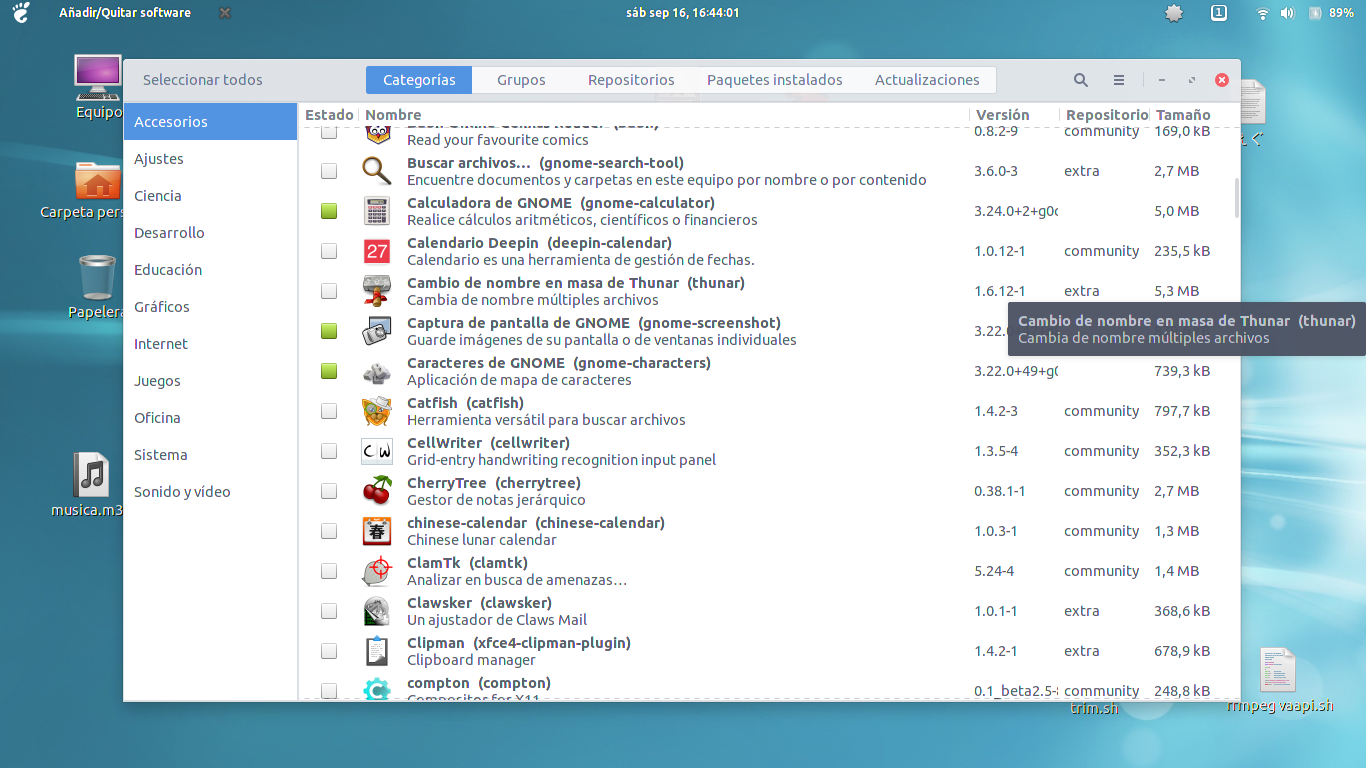Click the Thunar bulk rename icon

point(377,291)
